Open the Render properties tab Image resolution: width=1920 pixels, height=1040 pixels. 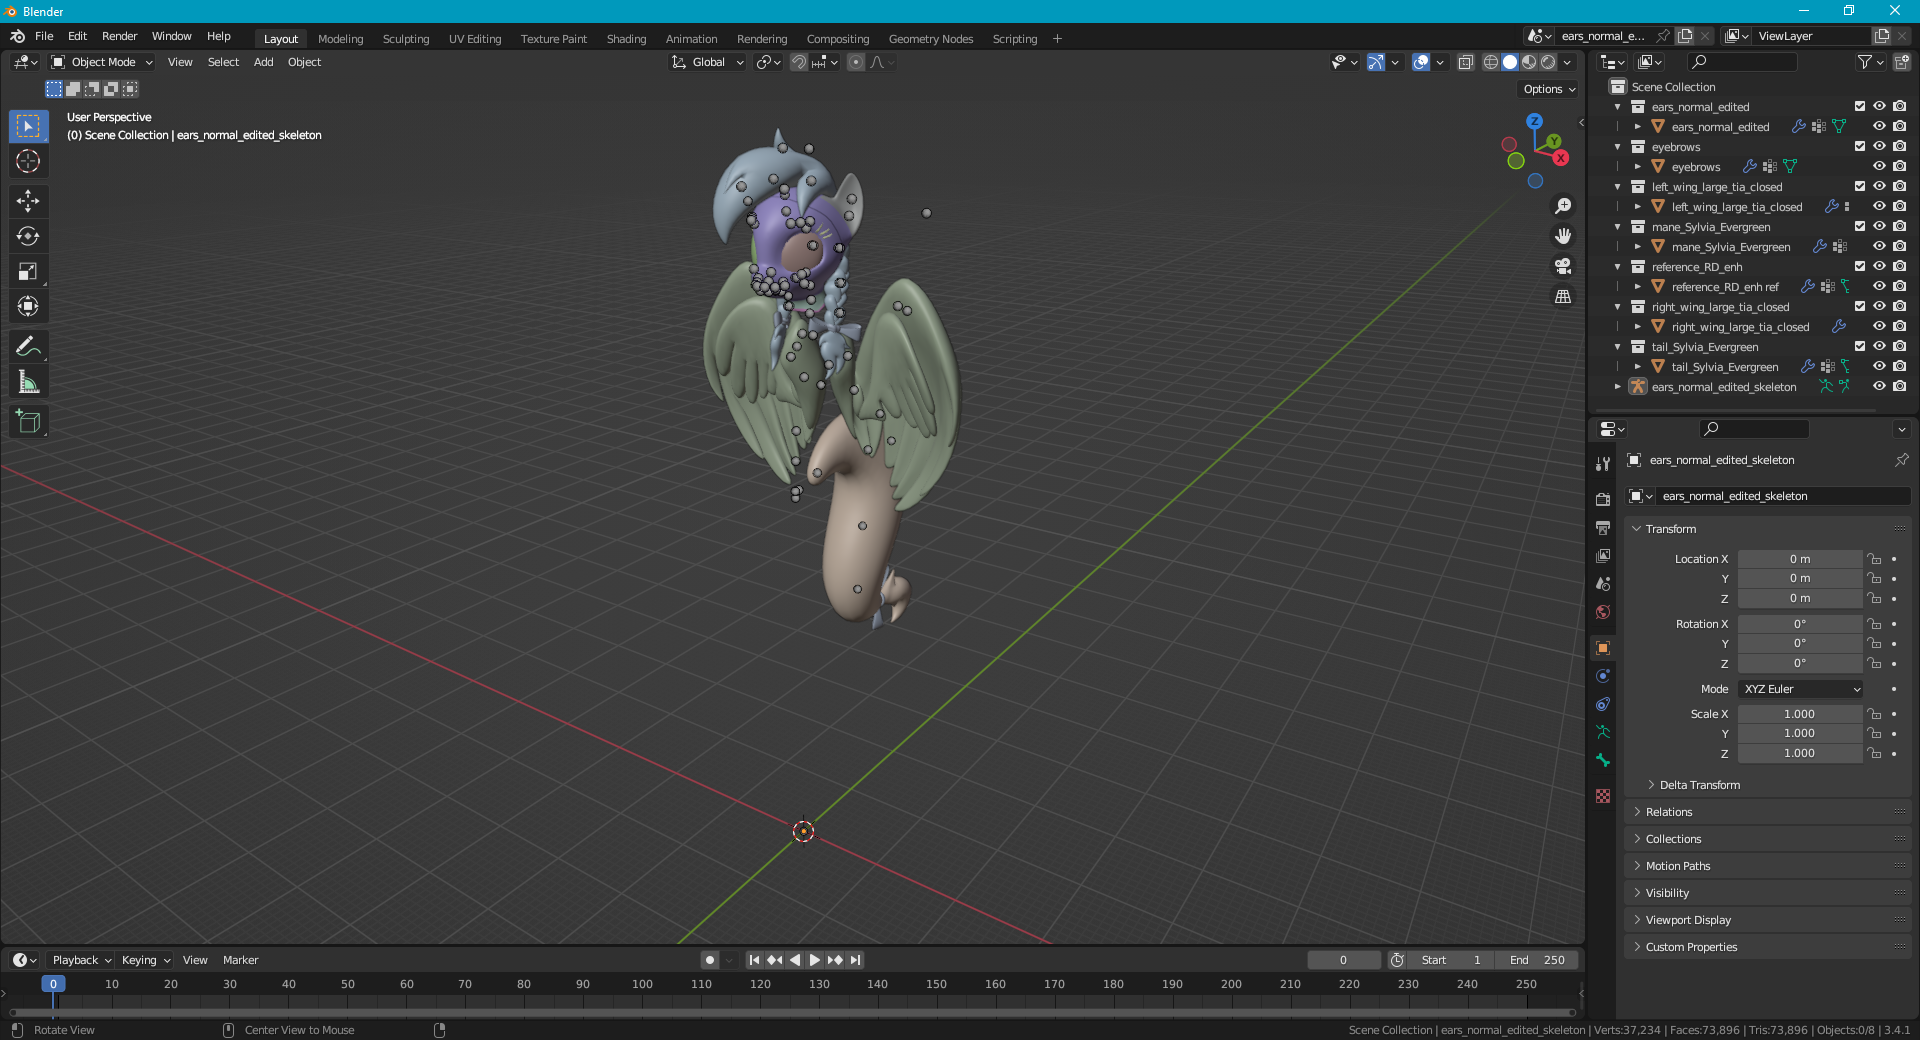pos(1603,499)
